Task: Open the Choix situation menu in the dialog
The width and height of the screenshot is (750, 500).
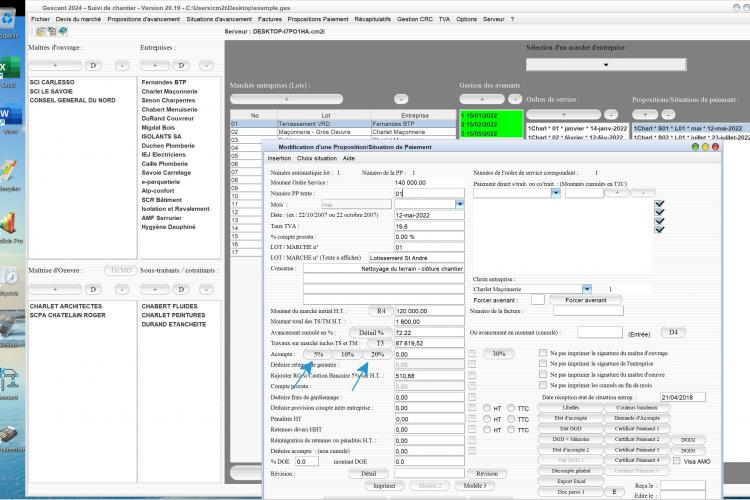Action: 317,158
